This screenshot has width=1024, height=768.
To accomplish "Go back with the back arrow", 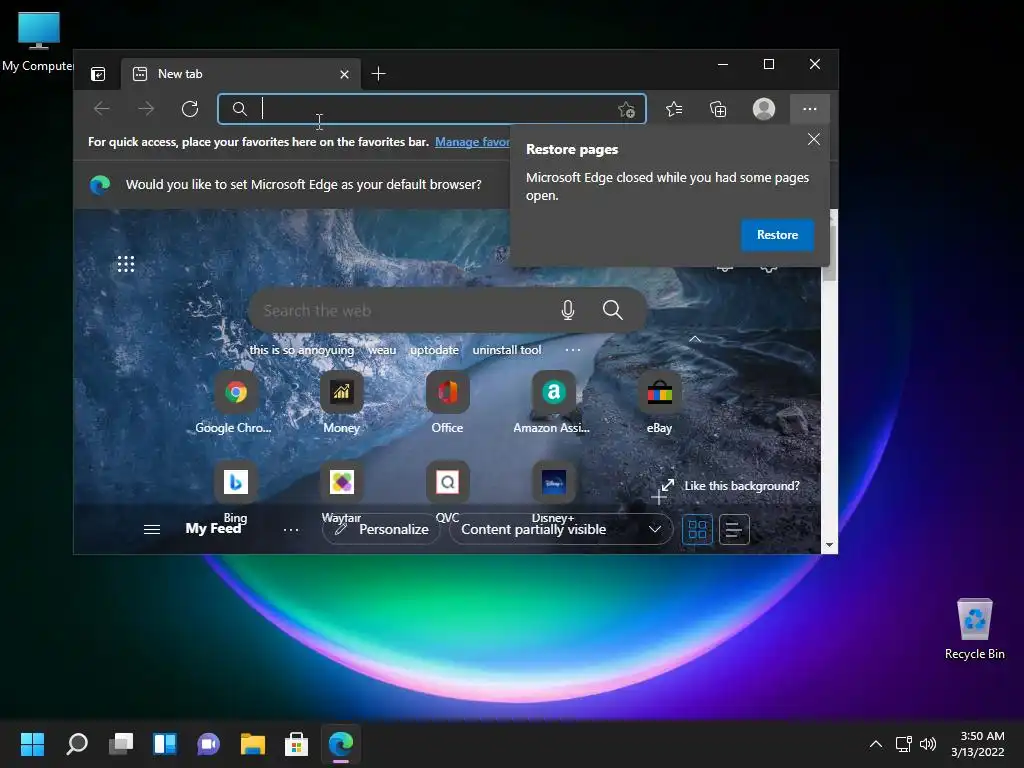I will click(102, 108).
